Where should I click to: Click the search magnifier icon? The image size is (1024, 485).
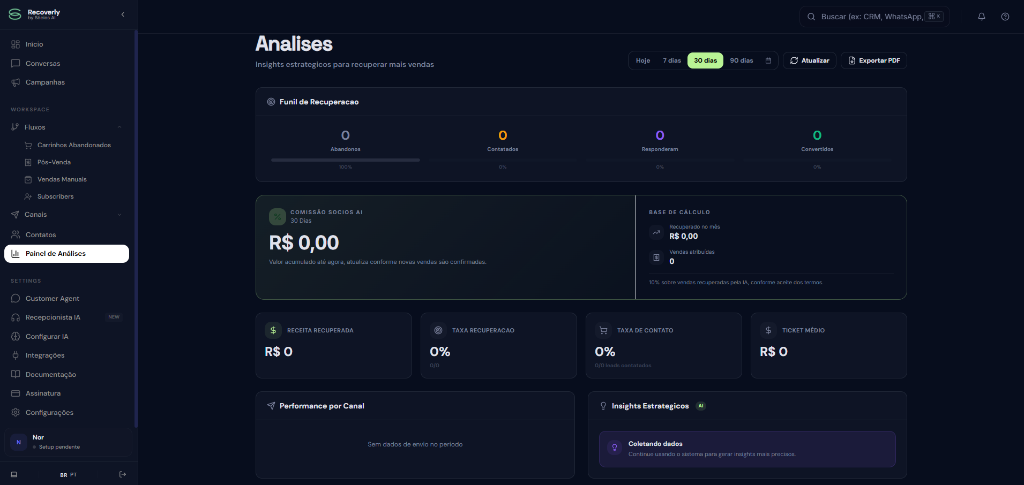(x=811, y=17)
